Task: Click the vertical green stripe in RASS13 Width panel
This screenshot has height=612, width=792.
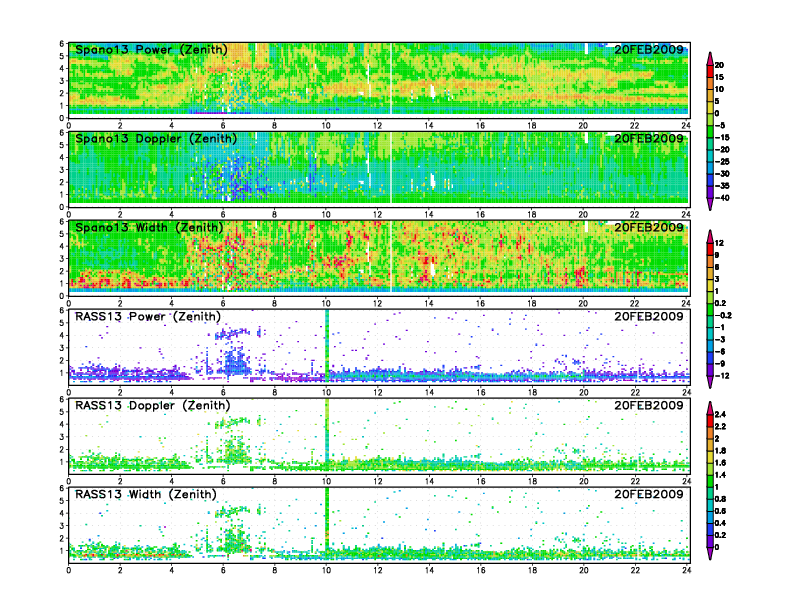Action: (x=327, y=519)
